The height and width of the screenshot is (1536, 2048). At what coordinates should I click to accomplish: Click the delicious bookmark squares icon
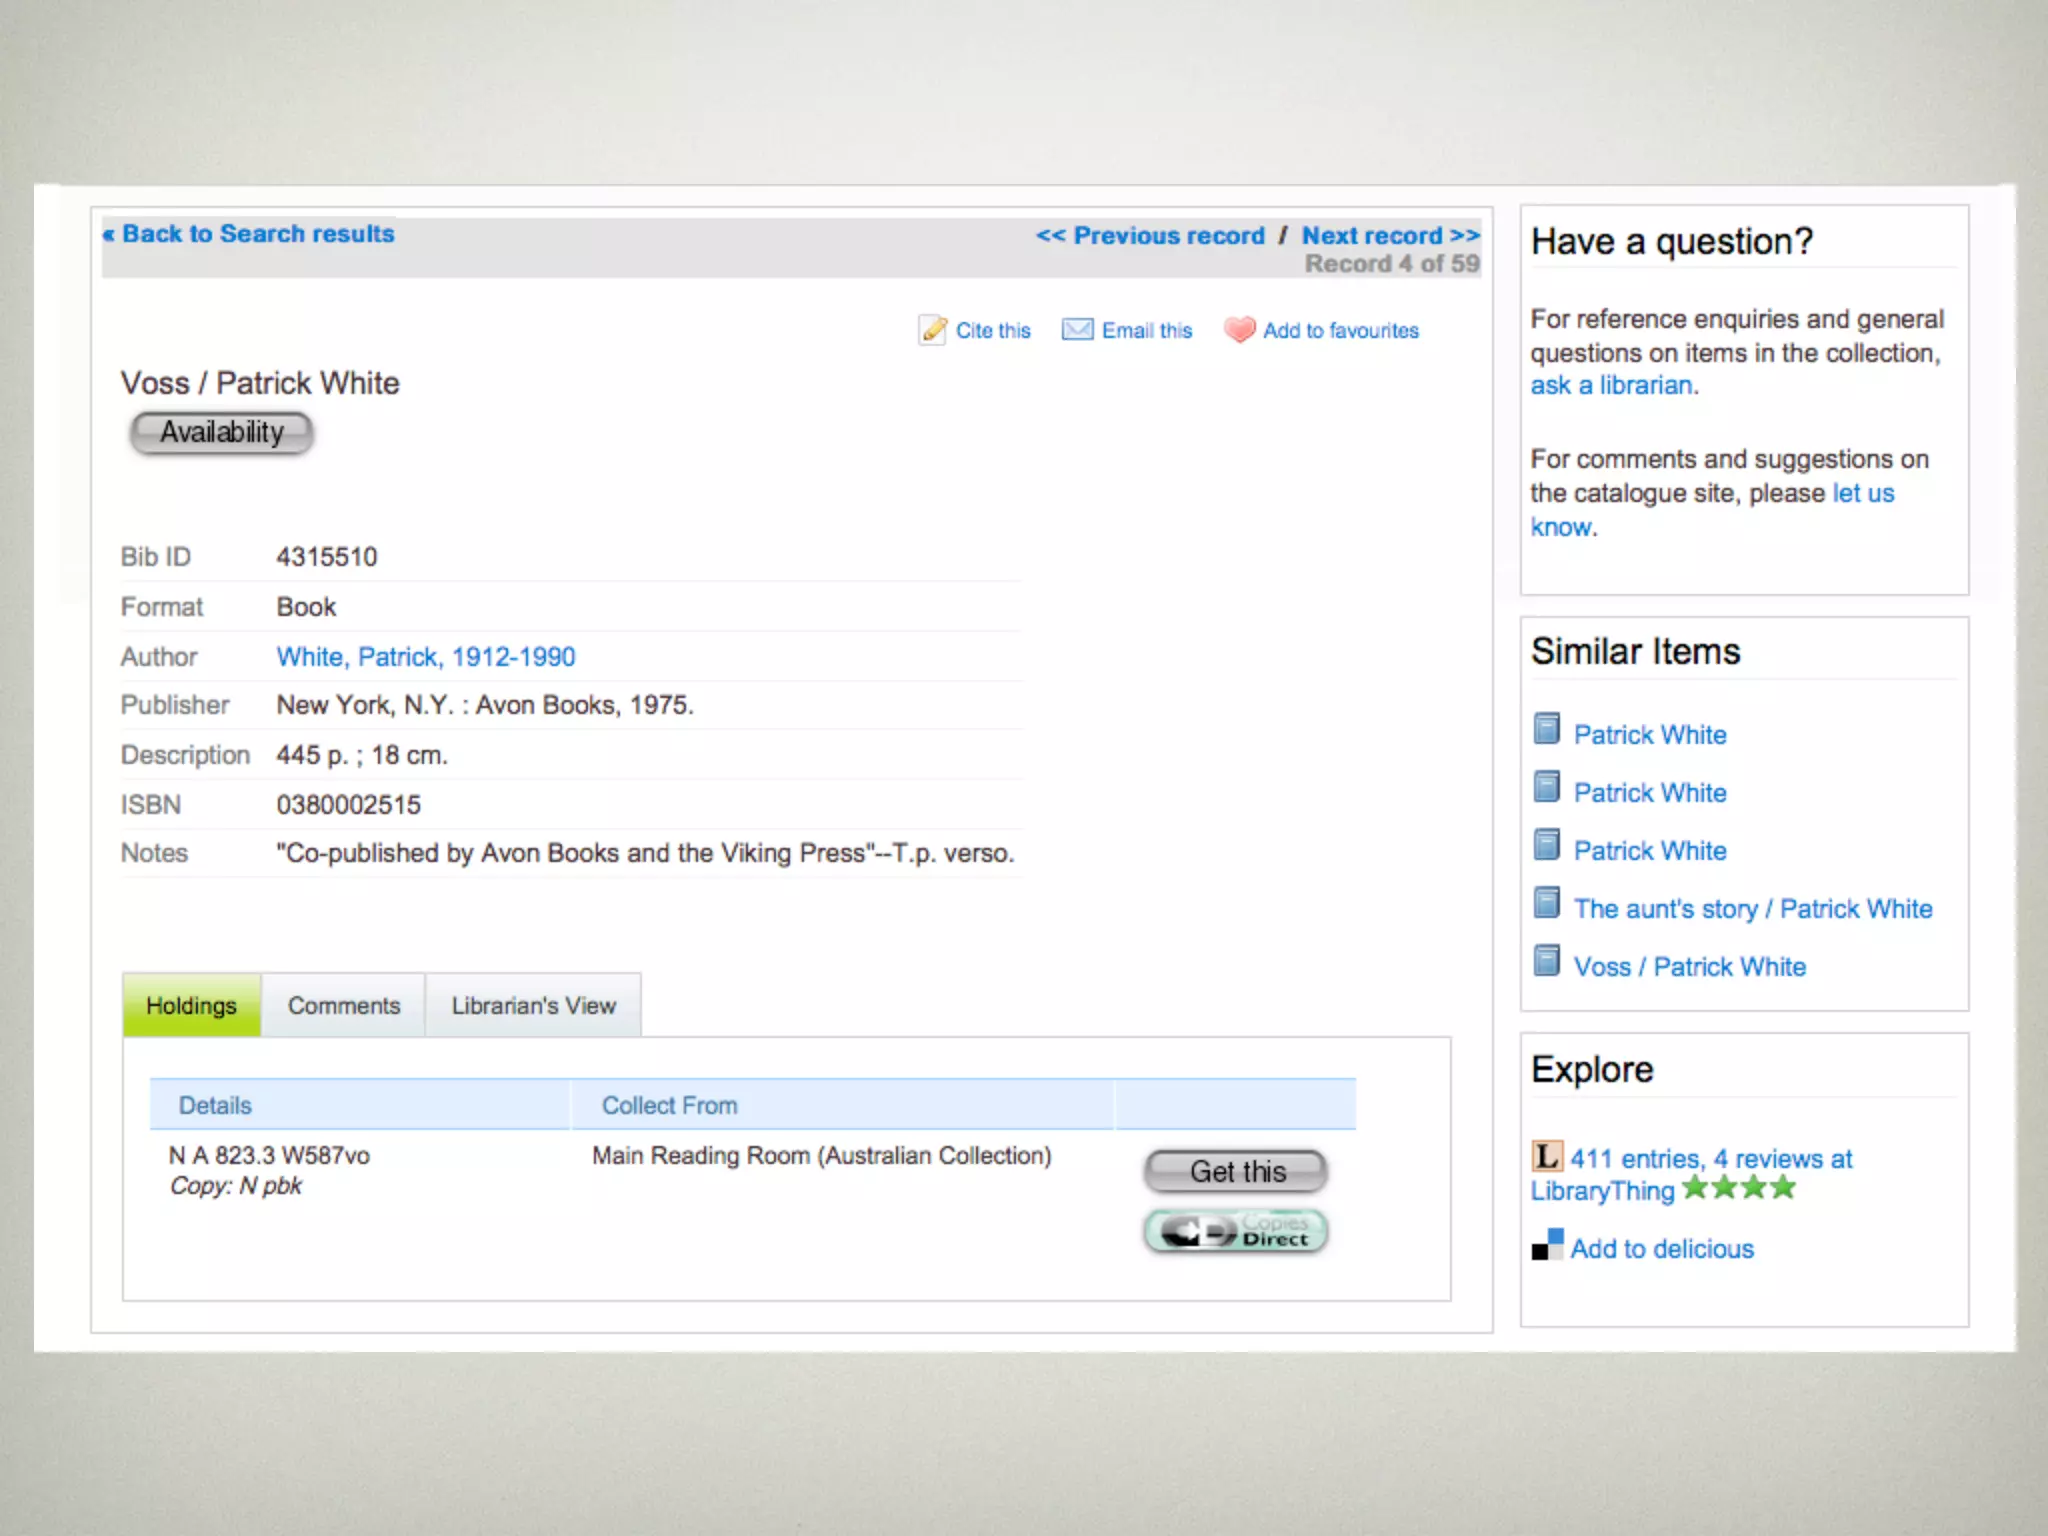click(1547, 1246)
